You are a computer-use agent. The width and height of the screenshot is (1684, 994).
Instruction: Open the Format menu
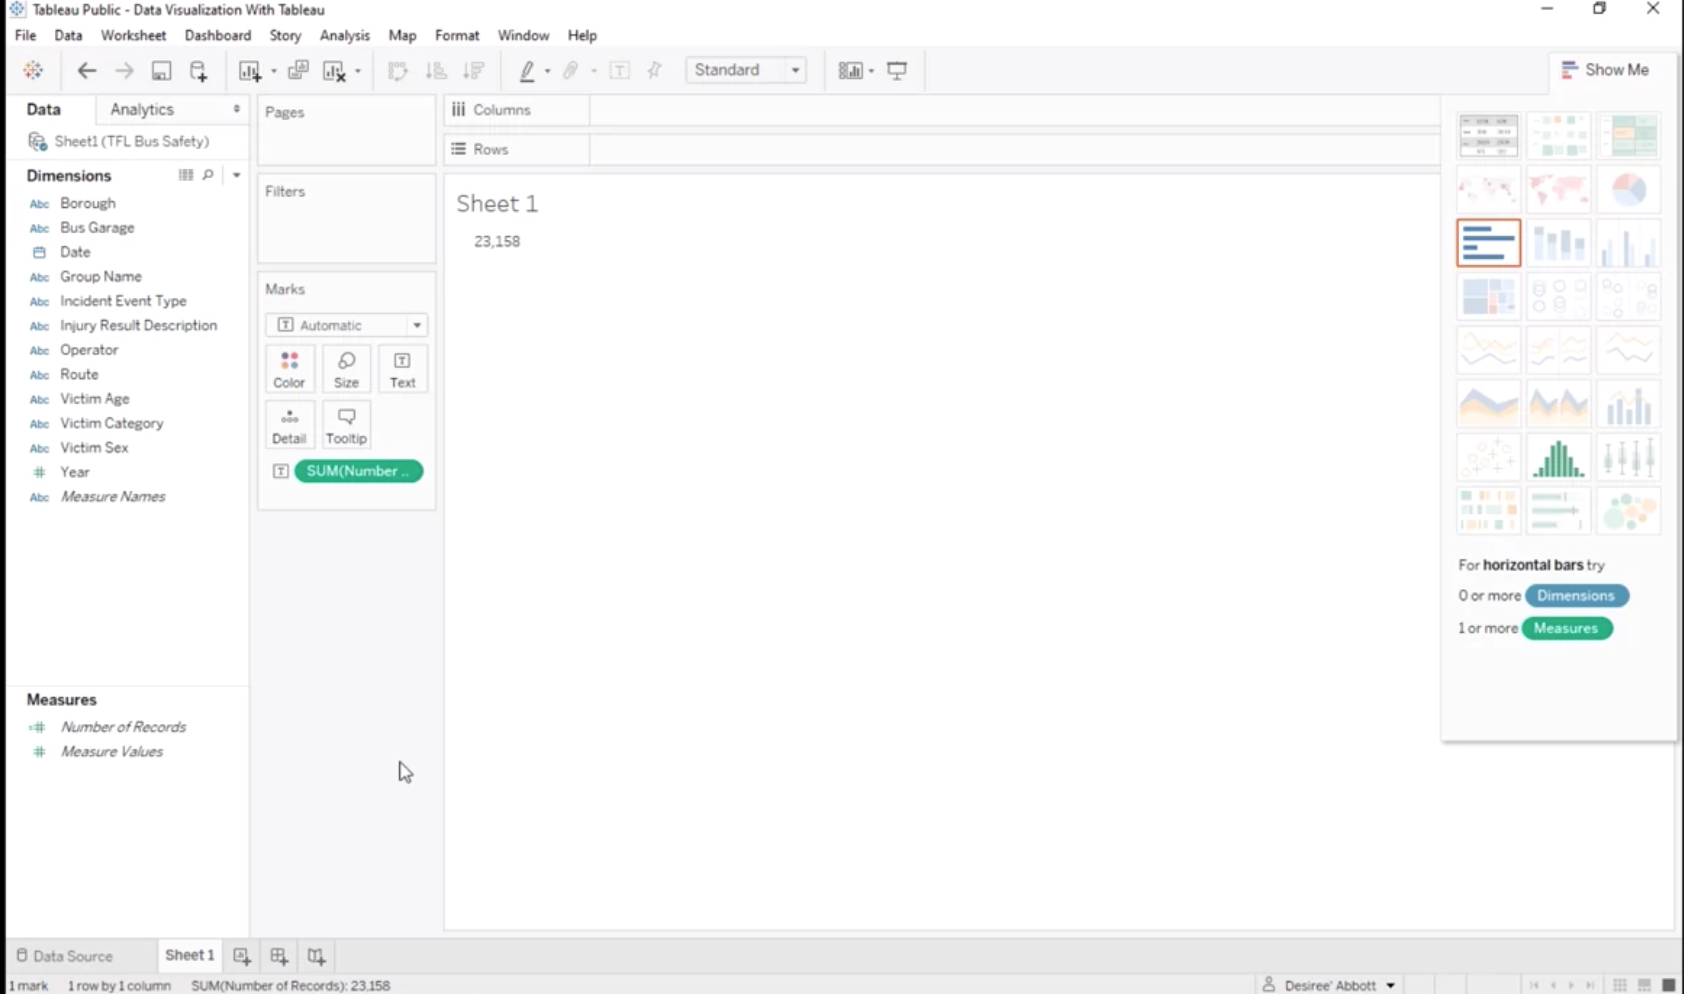(457, 35)
